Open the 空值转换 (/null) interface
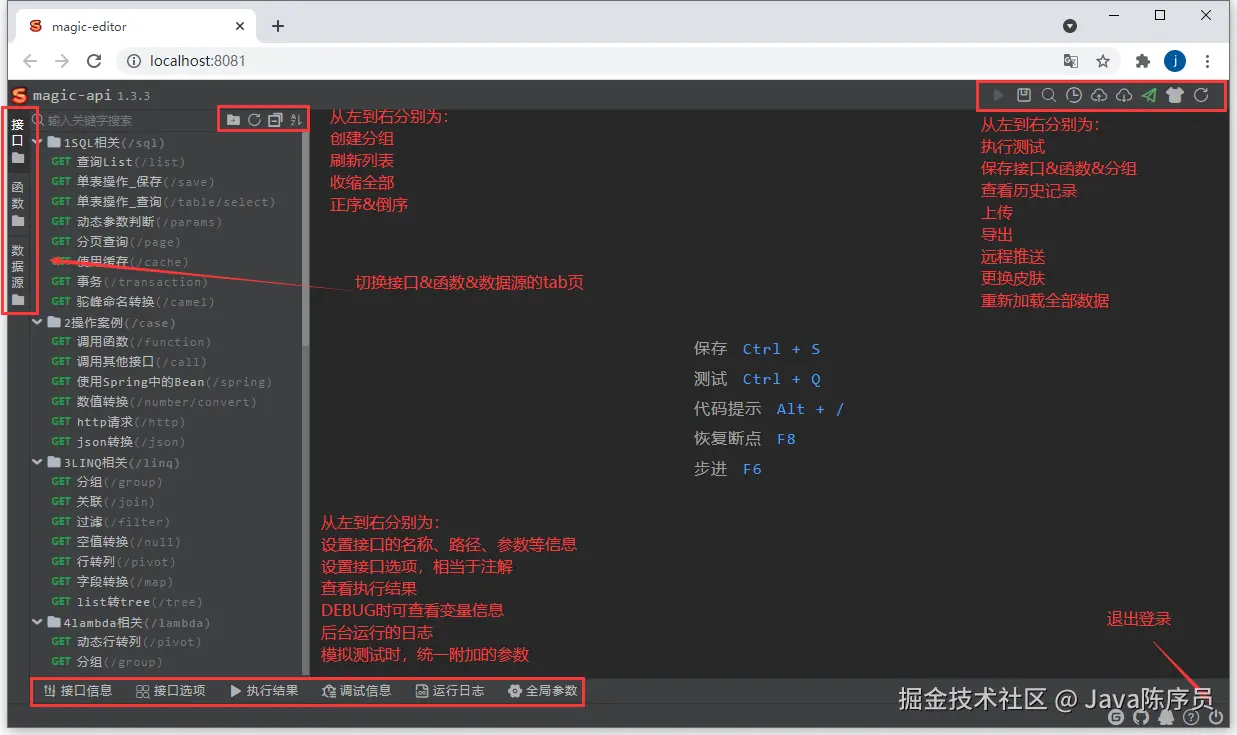The height and width of the screenshot is (735, 1237). (117, 542)
